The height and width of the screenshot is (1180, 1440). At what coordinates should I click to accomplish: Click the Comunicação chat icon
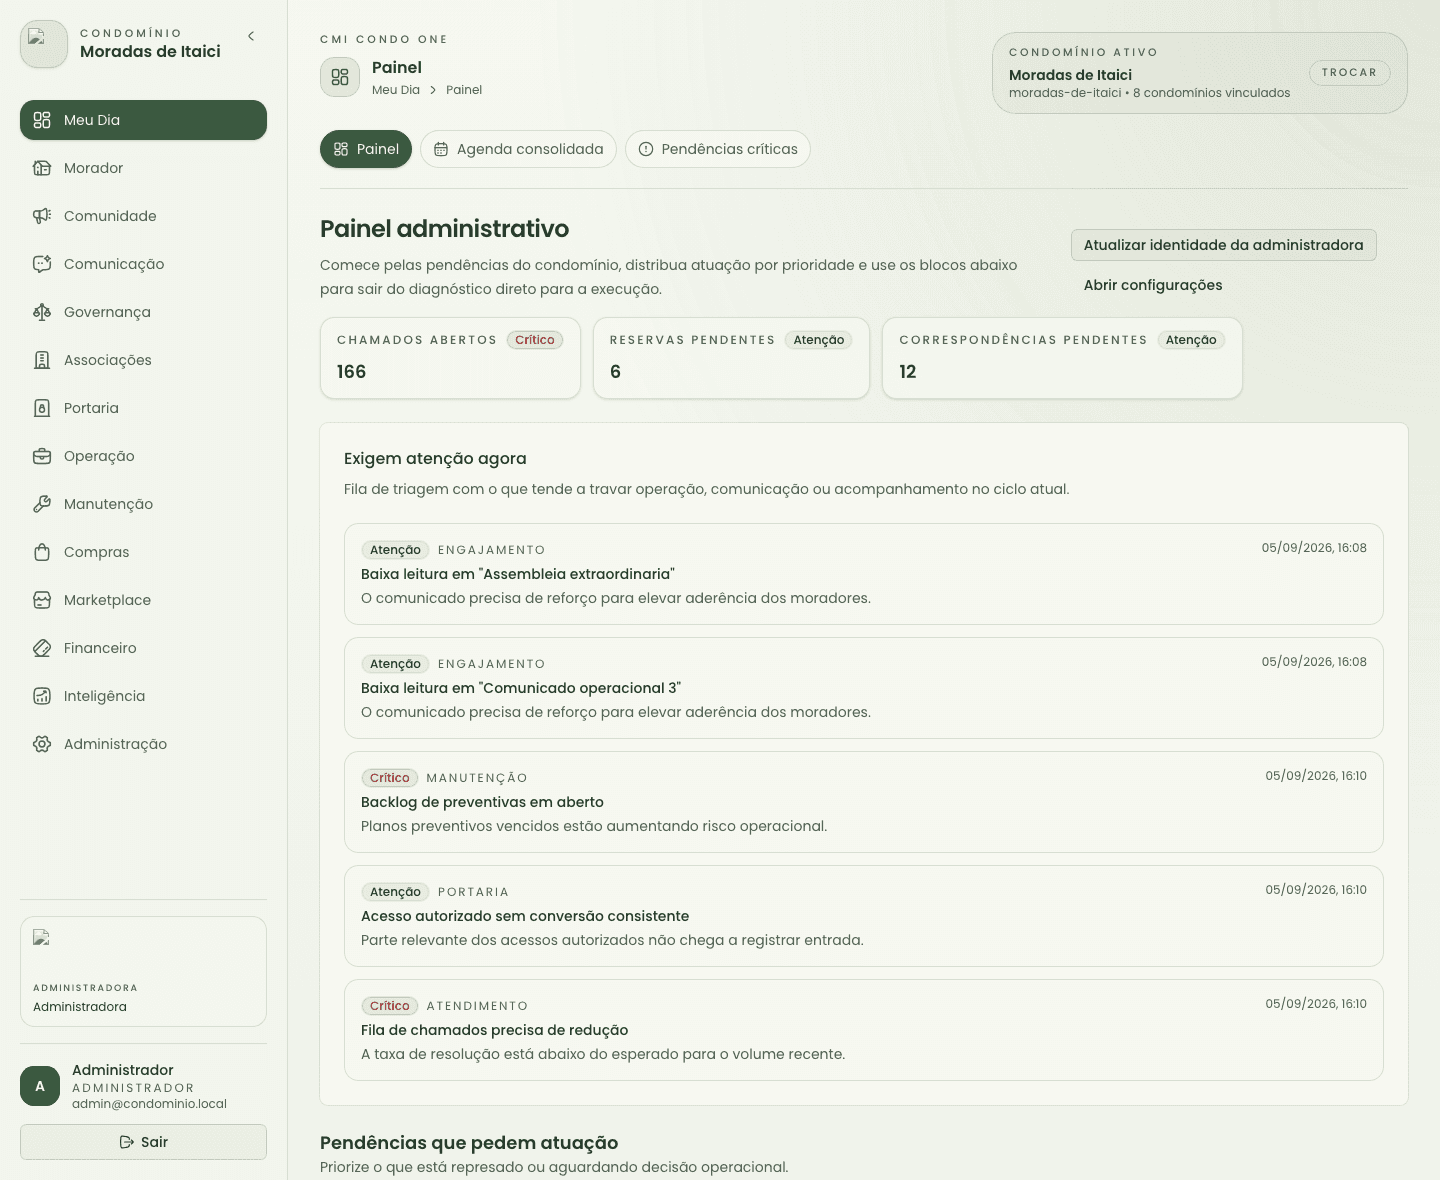pyautogui.click(x=42, y=264)
